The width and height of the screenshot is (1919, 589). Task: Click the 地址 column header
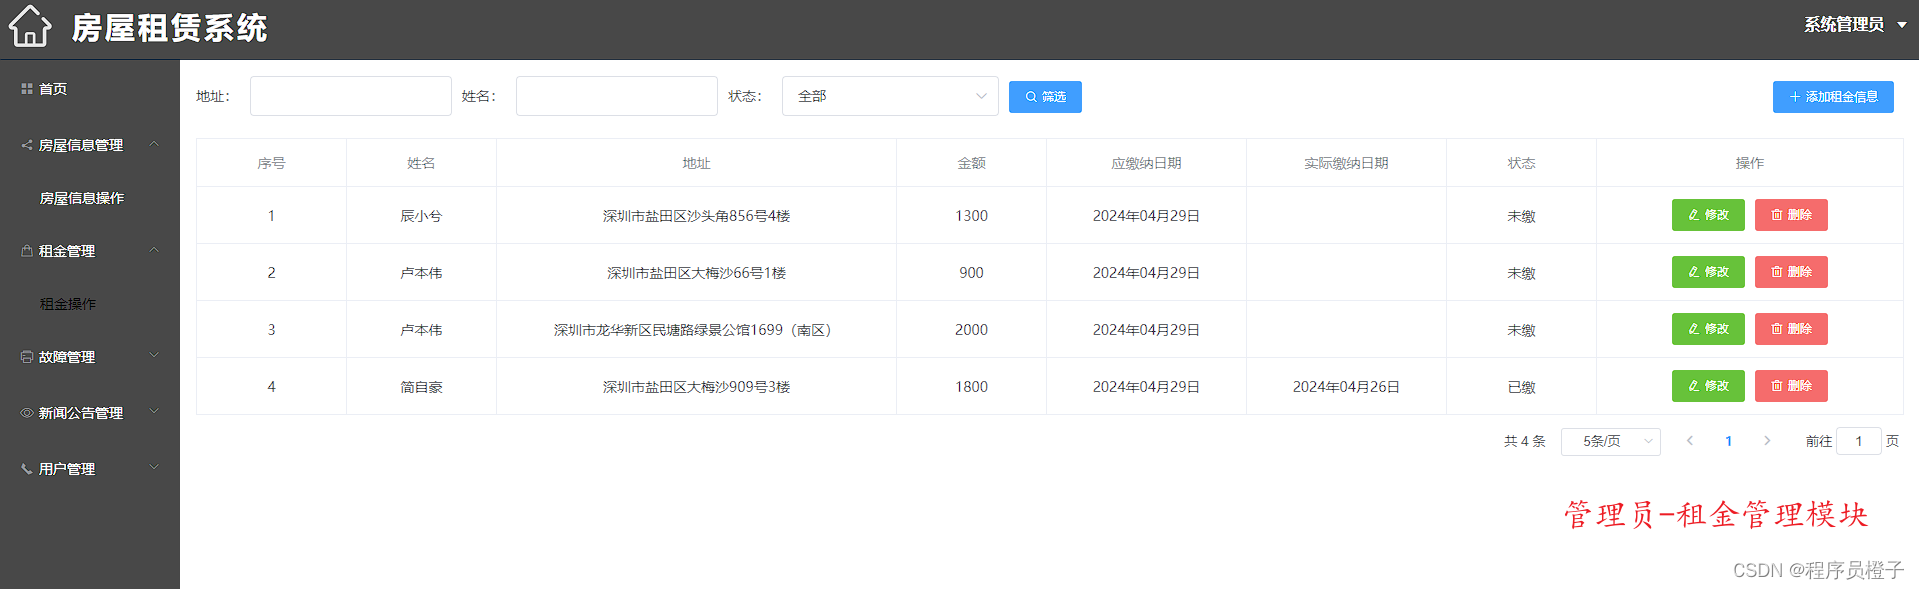pos(696,163)
